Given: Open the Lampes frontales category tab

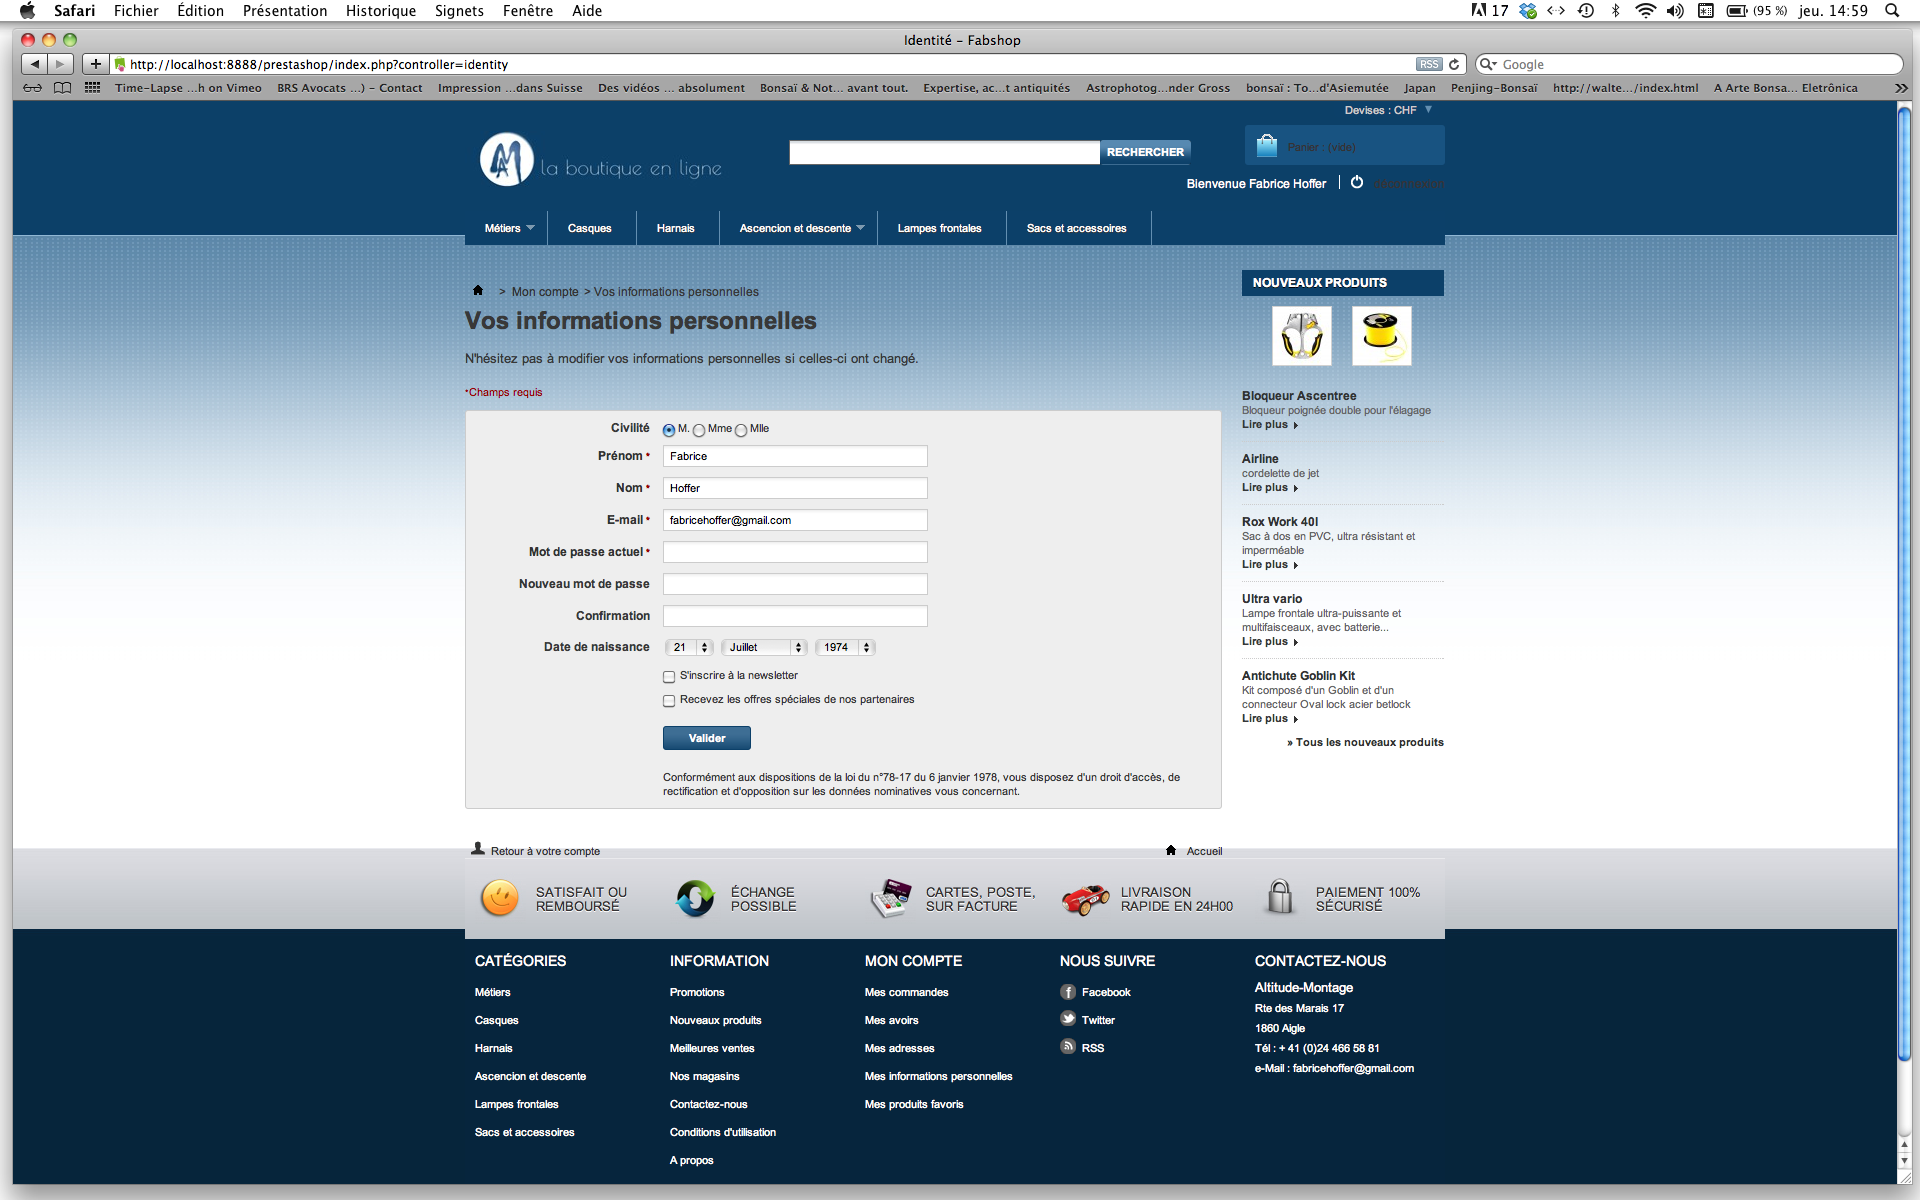Looking at the screenshot, I should [x=939, y=228].
